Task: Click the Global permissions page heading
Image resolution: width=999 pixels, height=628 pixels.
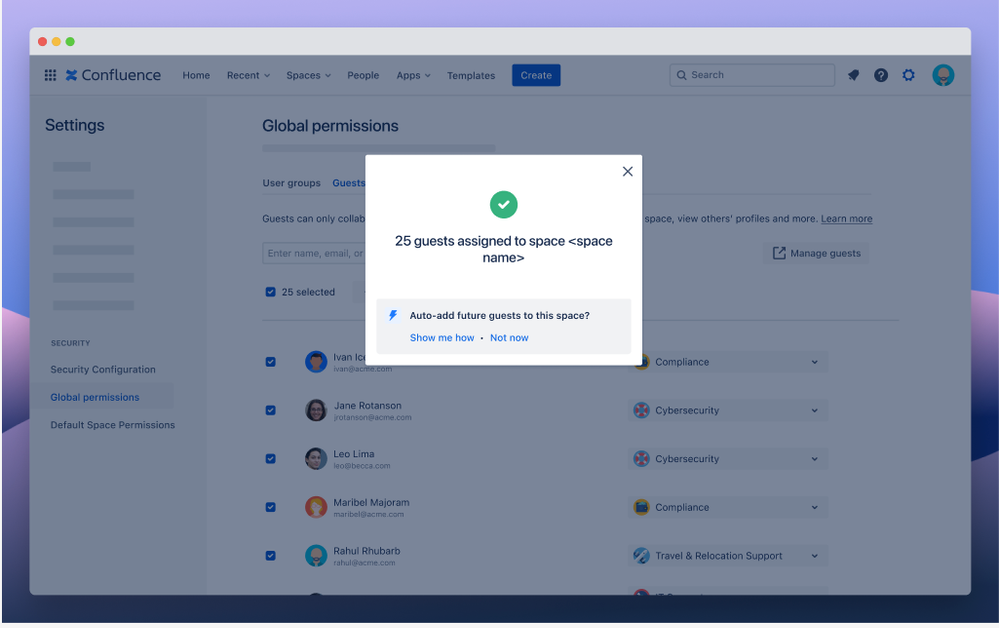Action: 330,126
